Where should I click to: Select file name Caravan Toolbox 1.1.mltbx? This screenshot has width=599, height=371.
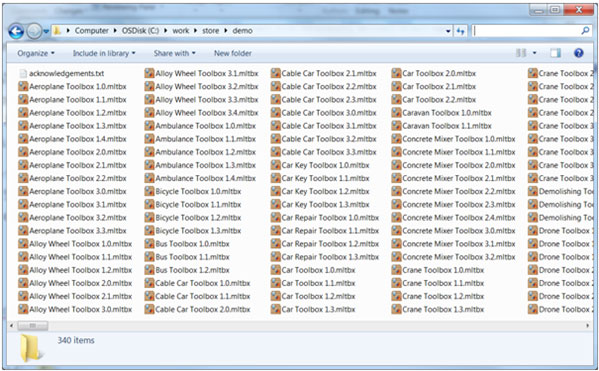tap(447, 126)
